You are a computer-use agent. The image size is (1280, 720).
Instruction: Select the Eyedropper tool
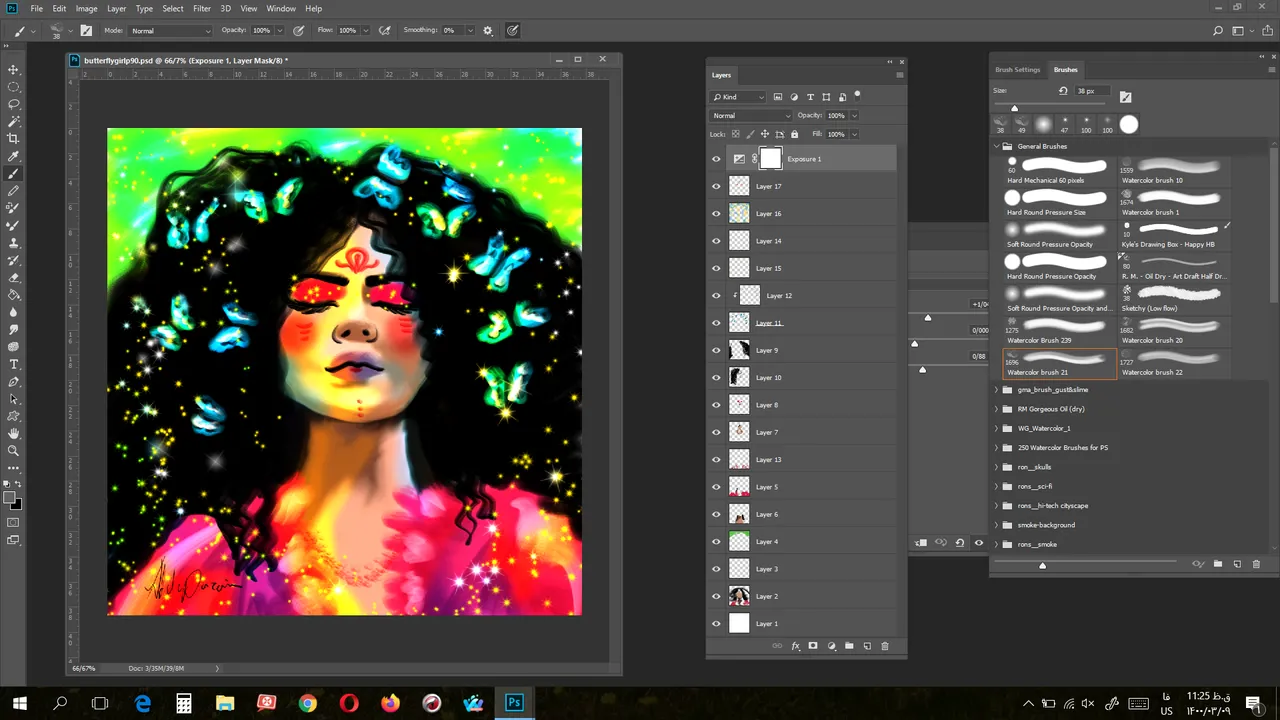(14, 156)
